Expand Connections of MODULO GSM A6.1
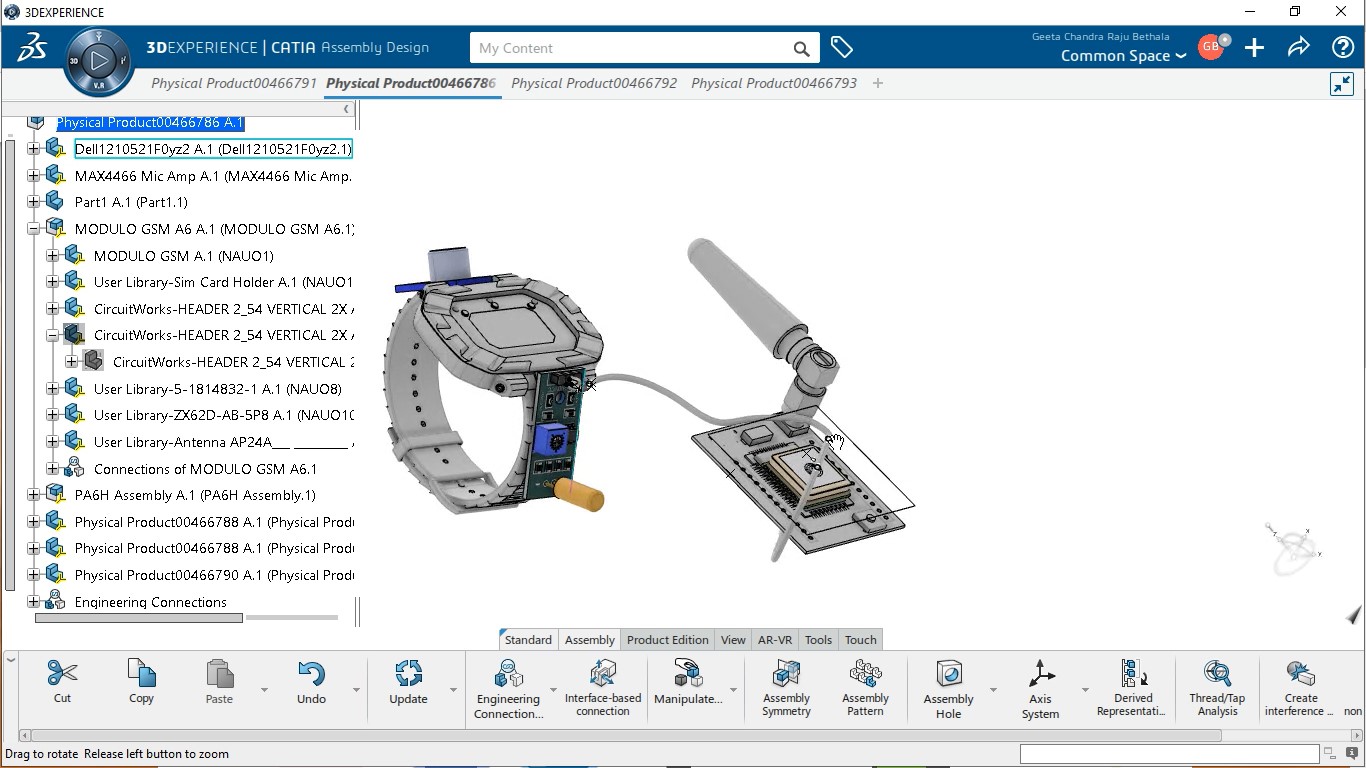 click(52, 469)
